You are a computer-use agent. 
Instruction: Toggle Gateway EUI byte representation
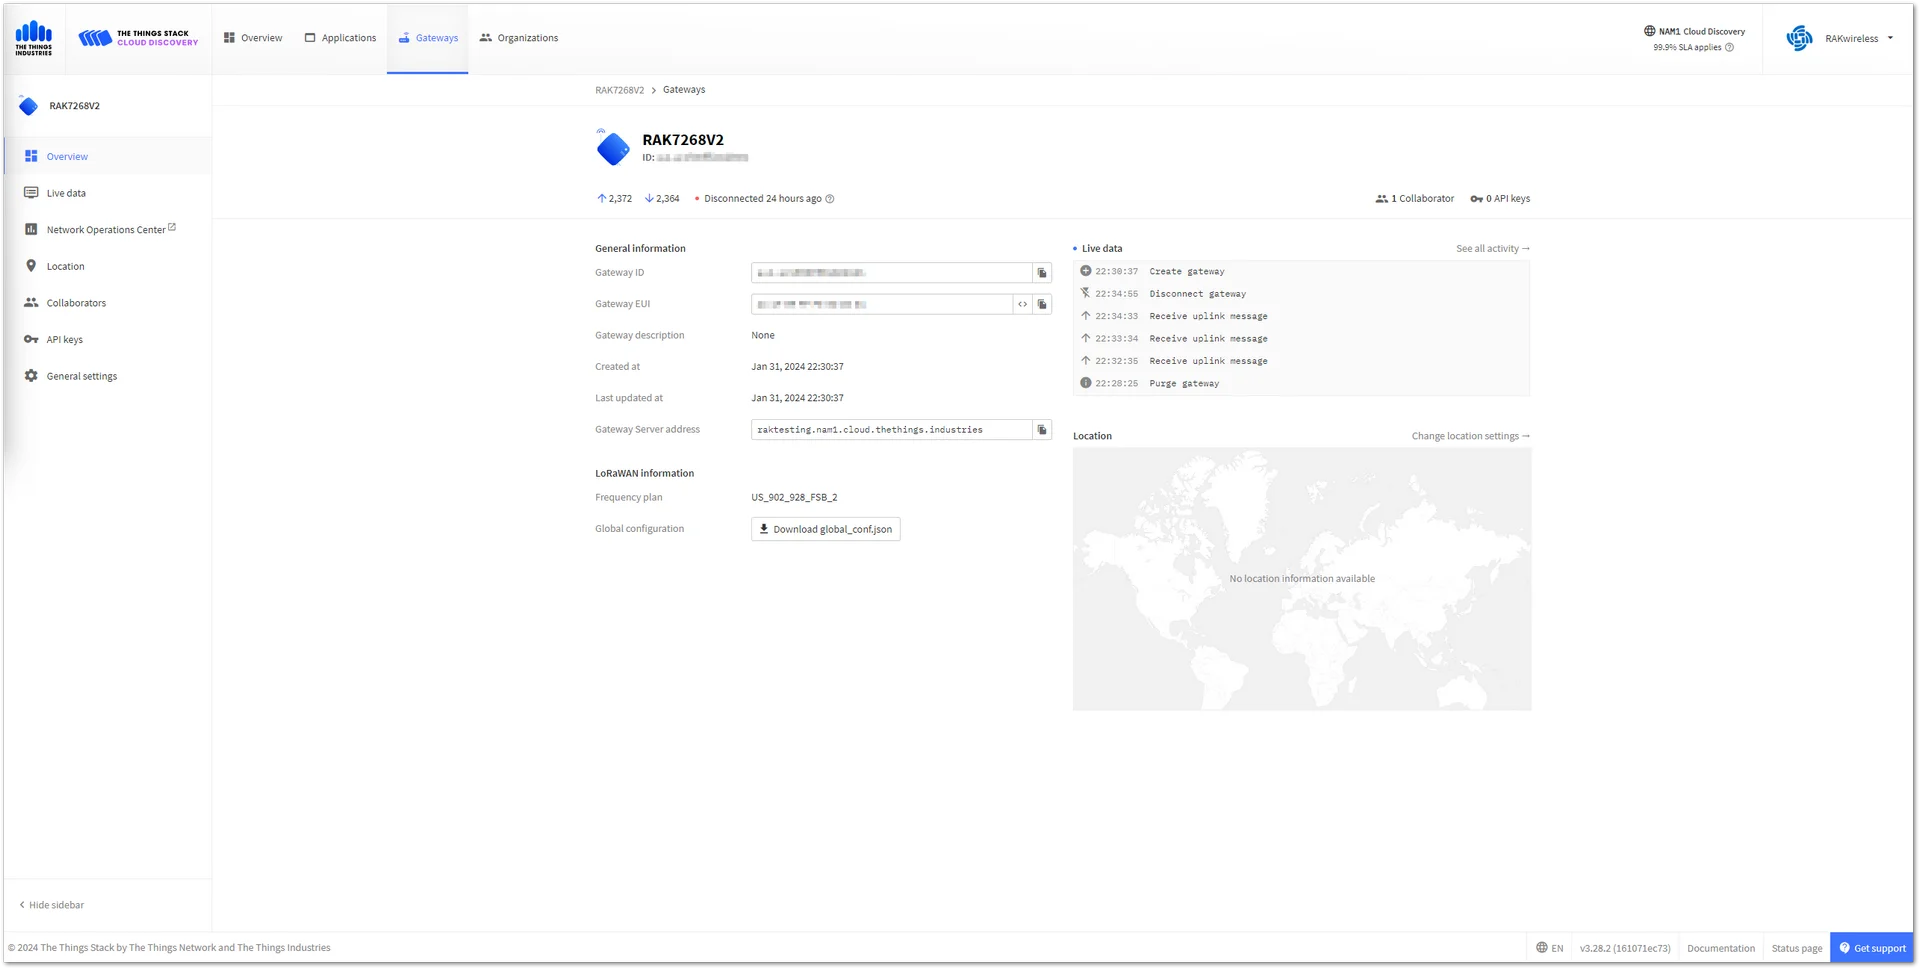coord(1022,304)
